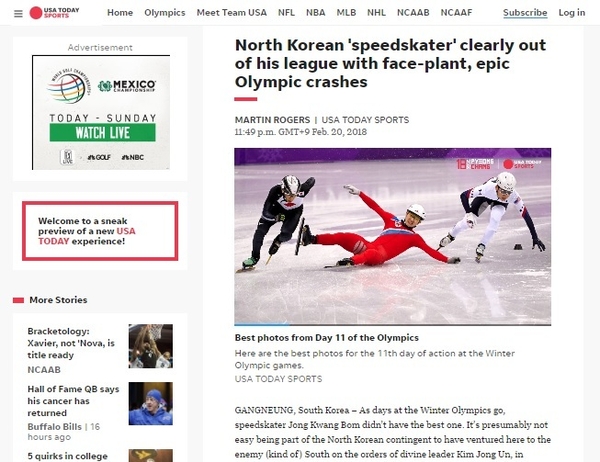Select Meet Team USA in navigation
Viewport: 600px width, 462px height.
pyautogui.click(x=232, y=13)
